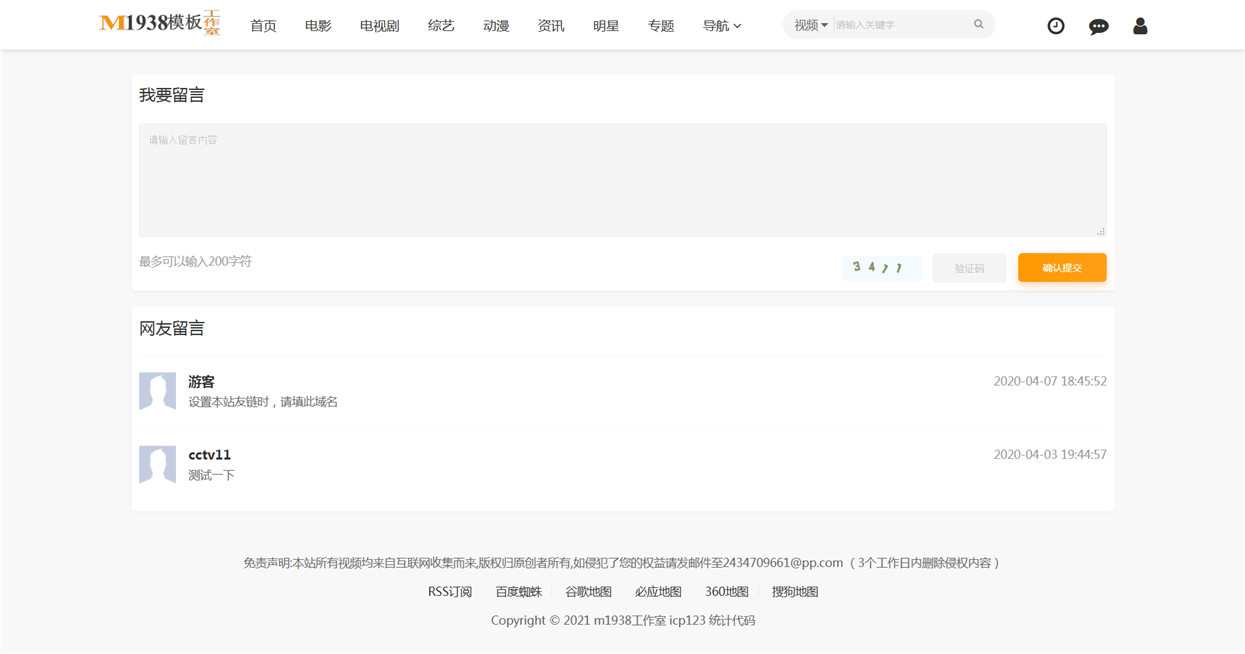Open the 电影 menu item

click(x=318, y=26)
